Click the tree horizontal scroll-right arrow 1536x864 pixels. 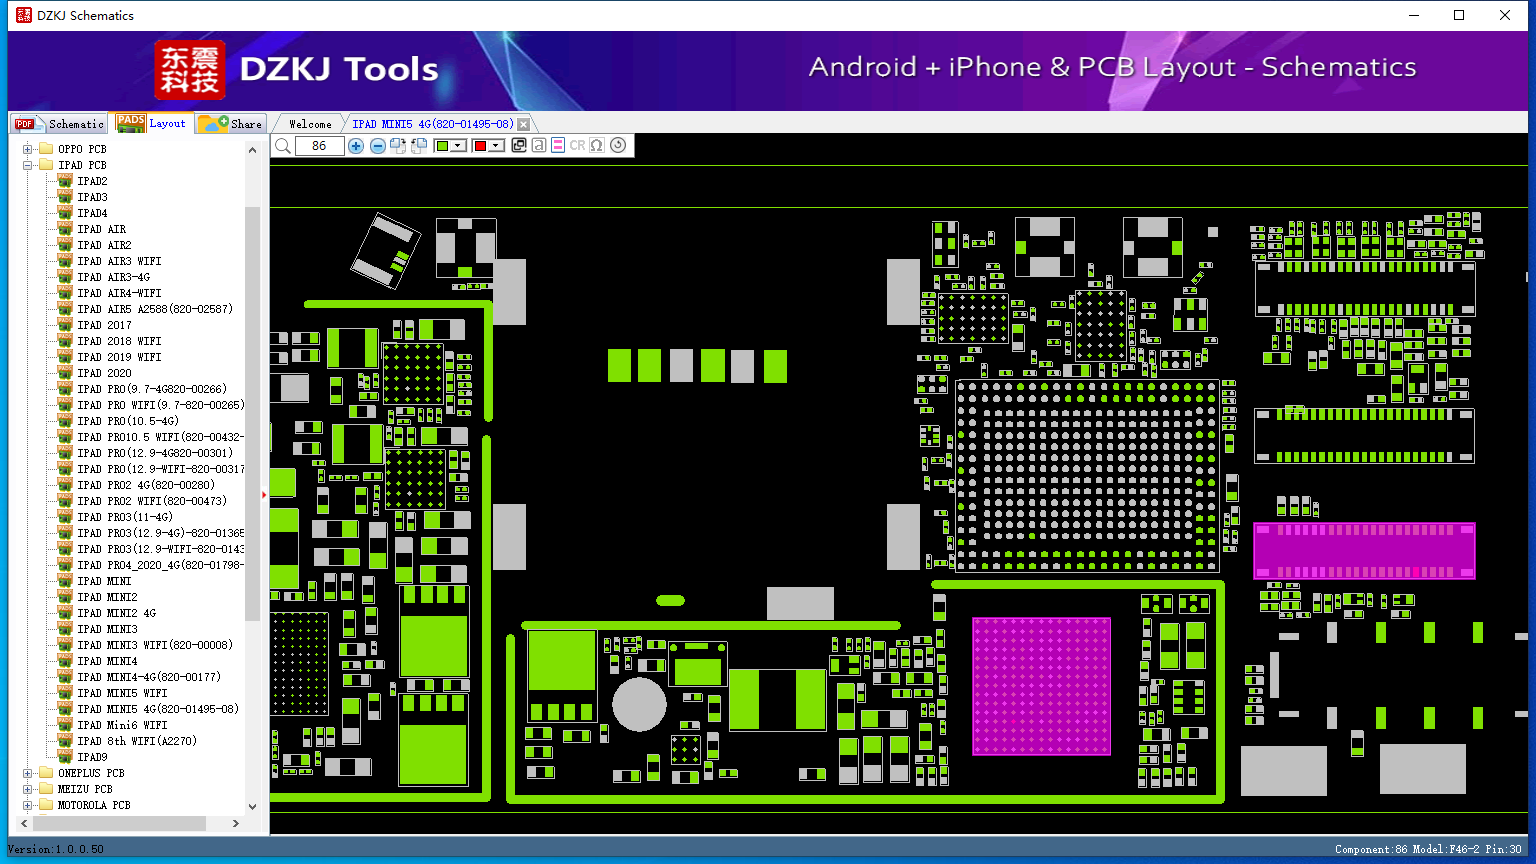pyautogui.click(x=236, y=824)
